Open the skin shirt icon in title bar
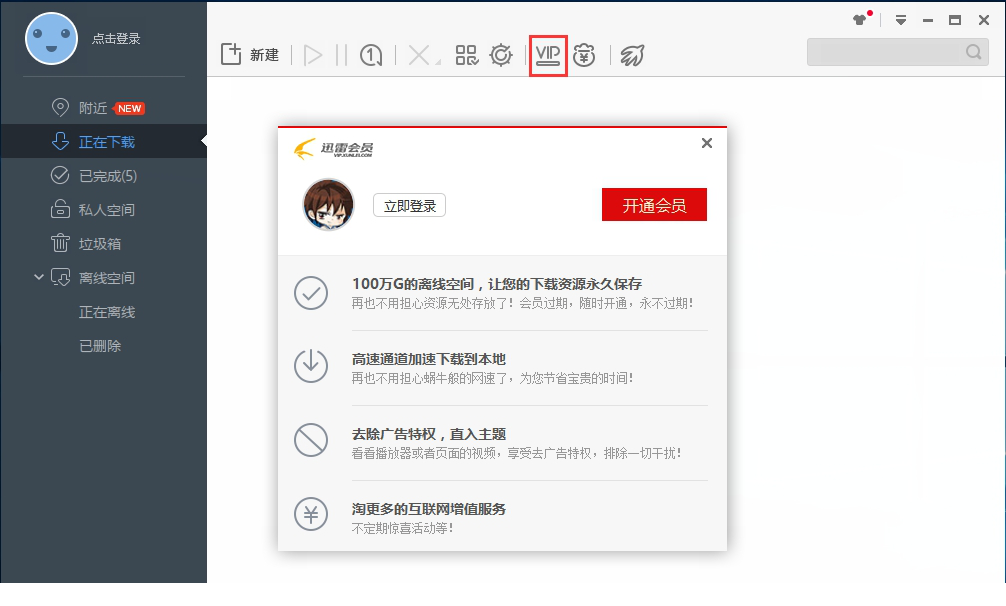Viewport: 1006px width, 606px height. [x=860, y=20]
